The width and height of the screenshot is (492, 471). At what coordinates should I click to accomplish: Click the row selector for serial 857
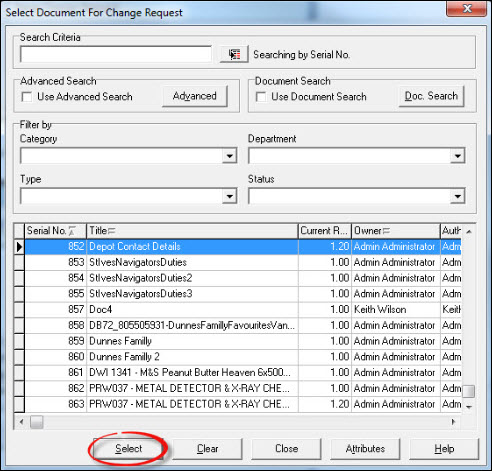(19, 309)
